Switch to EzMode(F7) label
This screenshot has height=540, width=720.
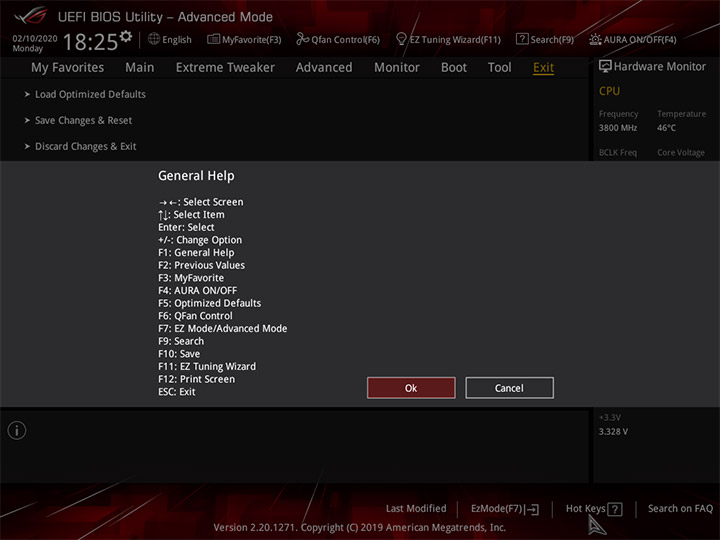[496, 509]
